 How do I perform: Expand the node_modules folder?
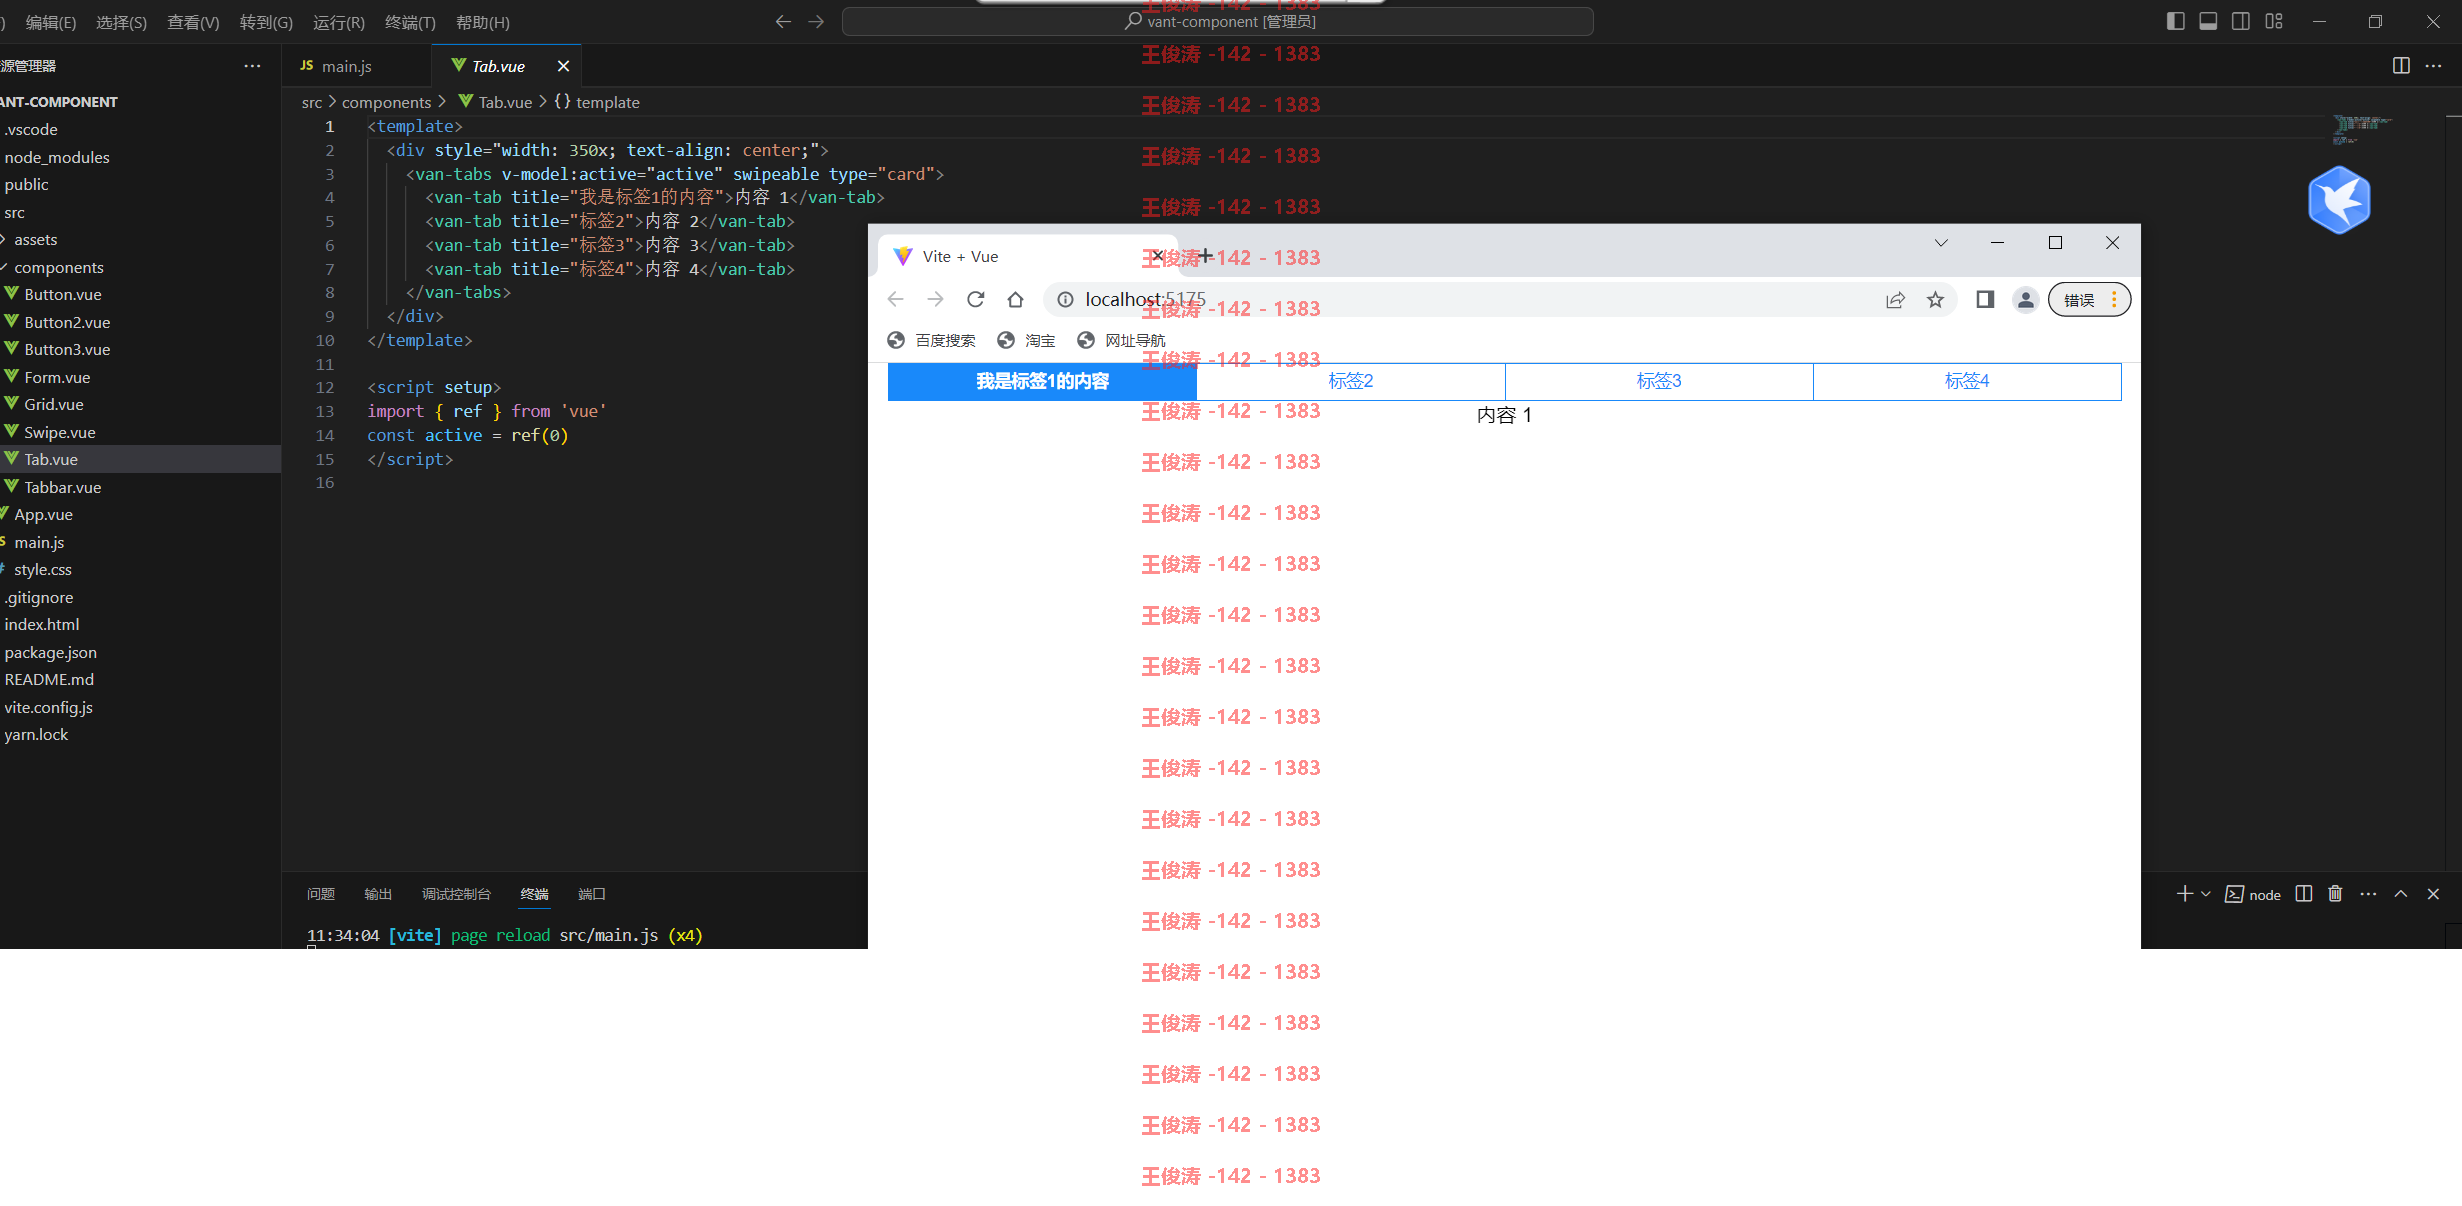tap(140, 157)
